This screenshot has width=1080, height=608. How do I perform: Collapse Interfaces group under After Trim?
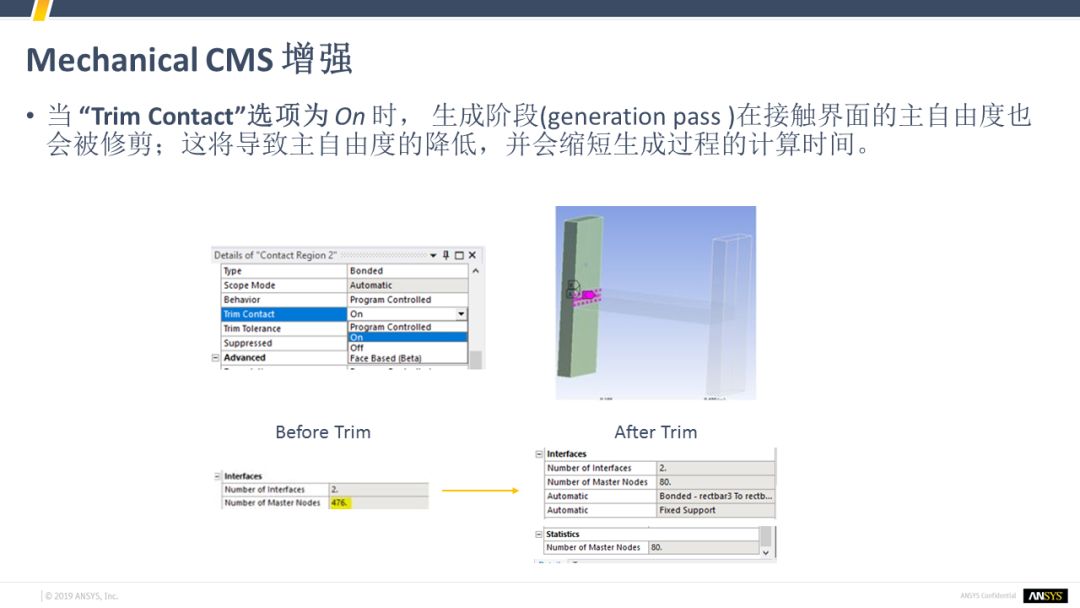tap(539, 454)
